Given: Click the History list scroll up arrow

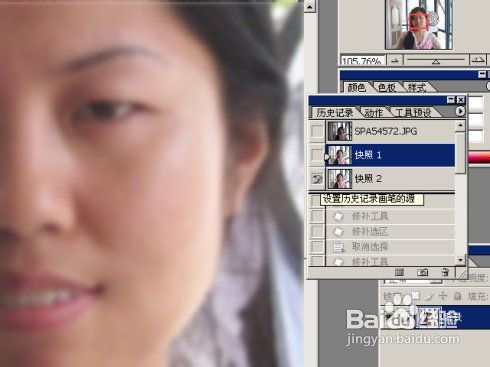Looking at the screenshot, I should [461, 126].
